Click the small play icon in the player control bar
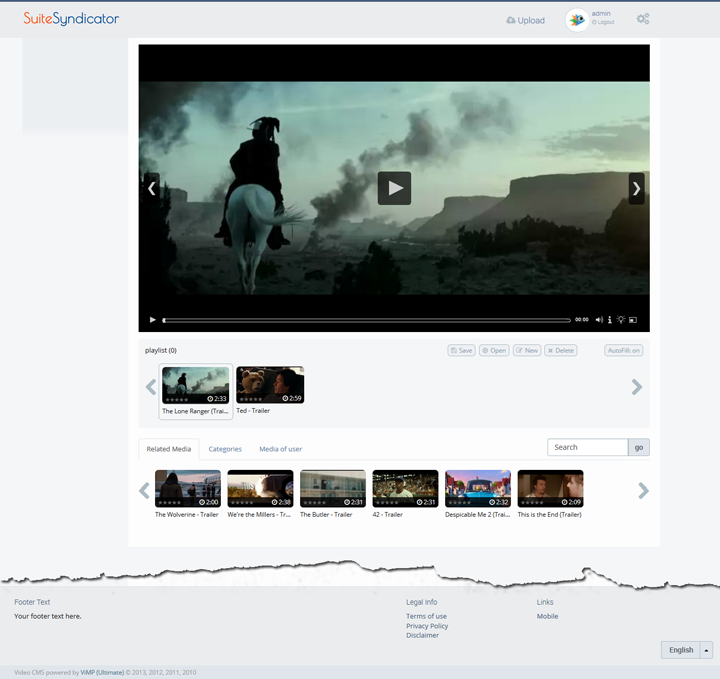The width and height of the screenshot is (720, 679). tap(152, 320)
